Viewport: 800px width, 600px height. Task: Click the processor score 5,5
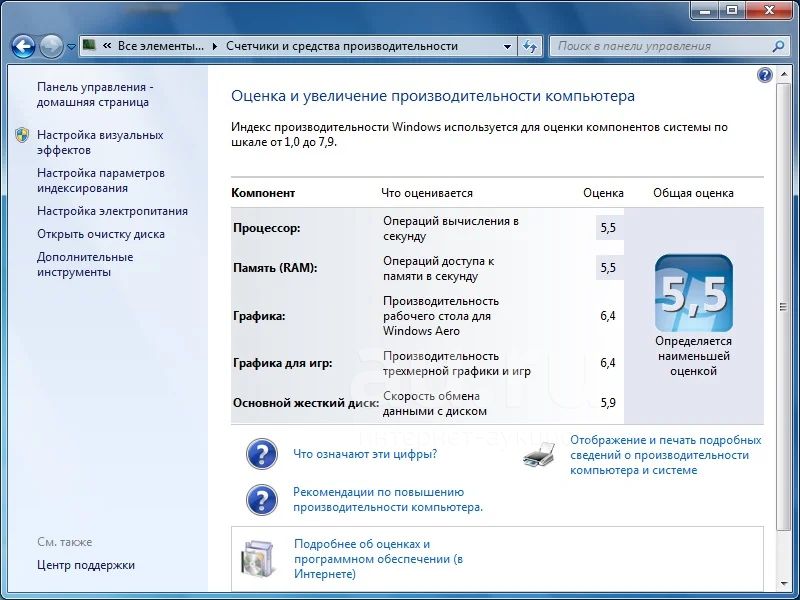(608, 228)
